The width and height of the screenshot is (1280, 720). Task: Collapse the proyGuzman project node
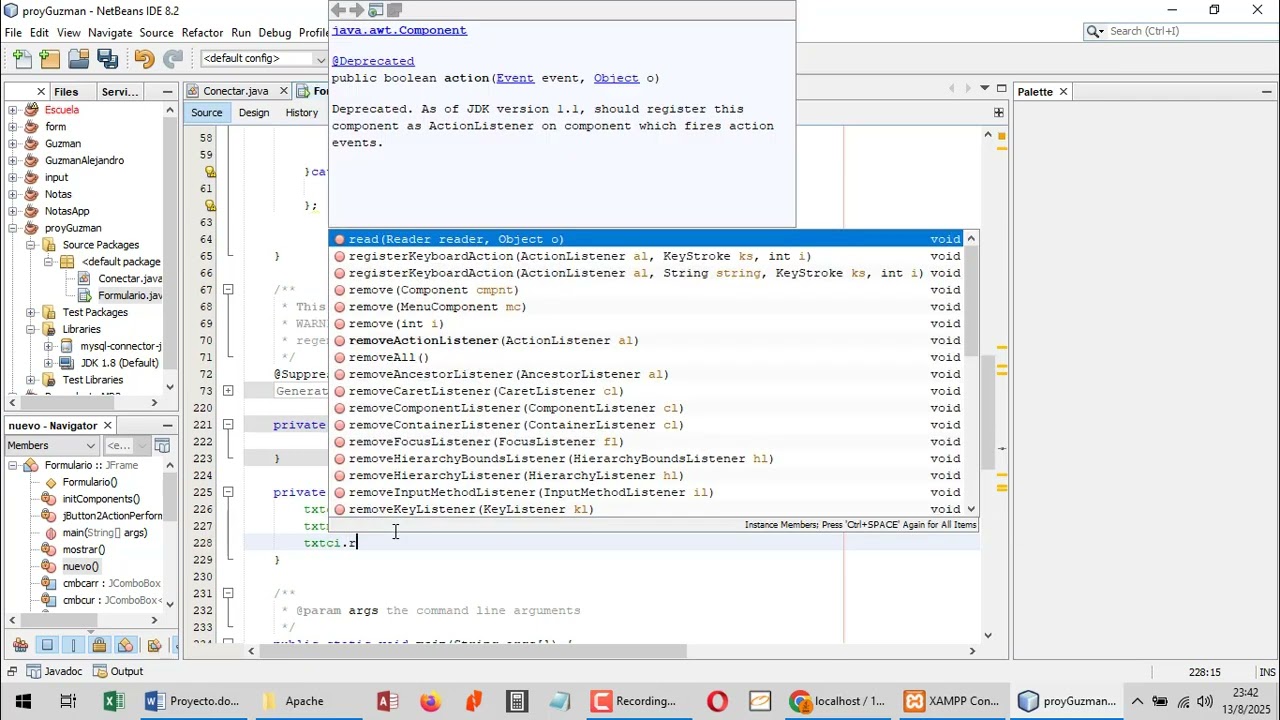pos(13,228)
